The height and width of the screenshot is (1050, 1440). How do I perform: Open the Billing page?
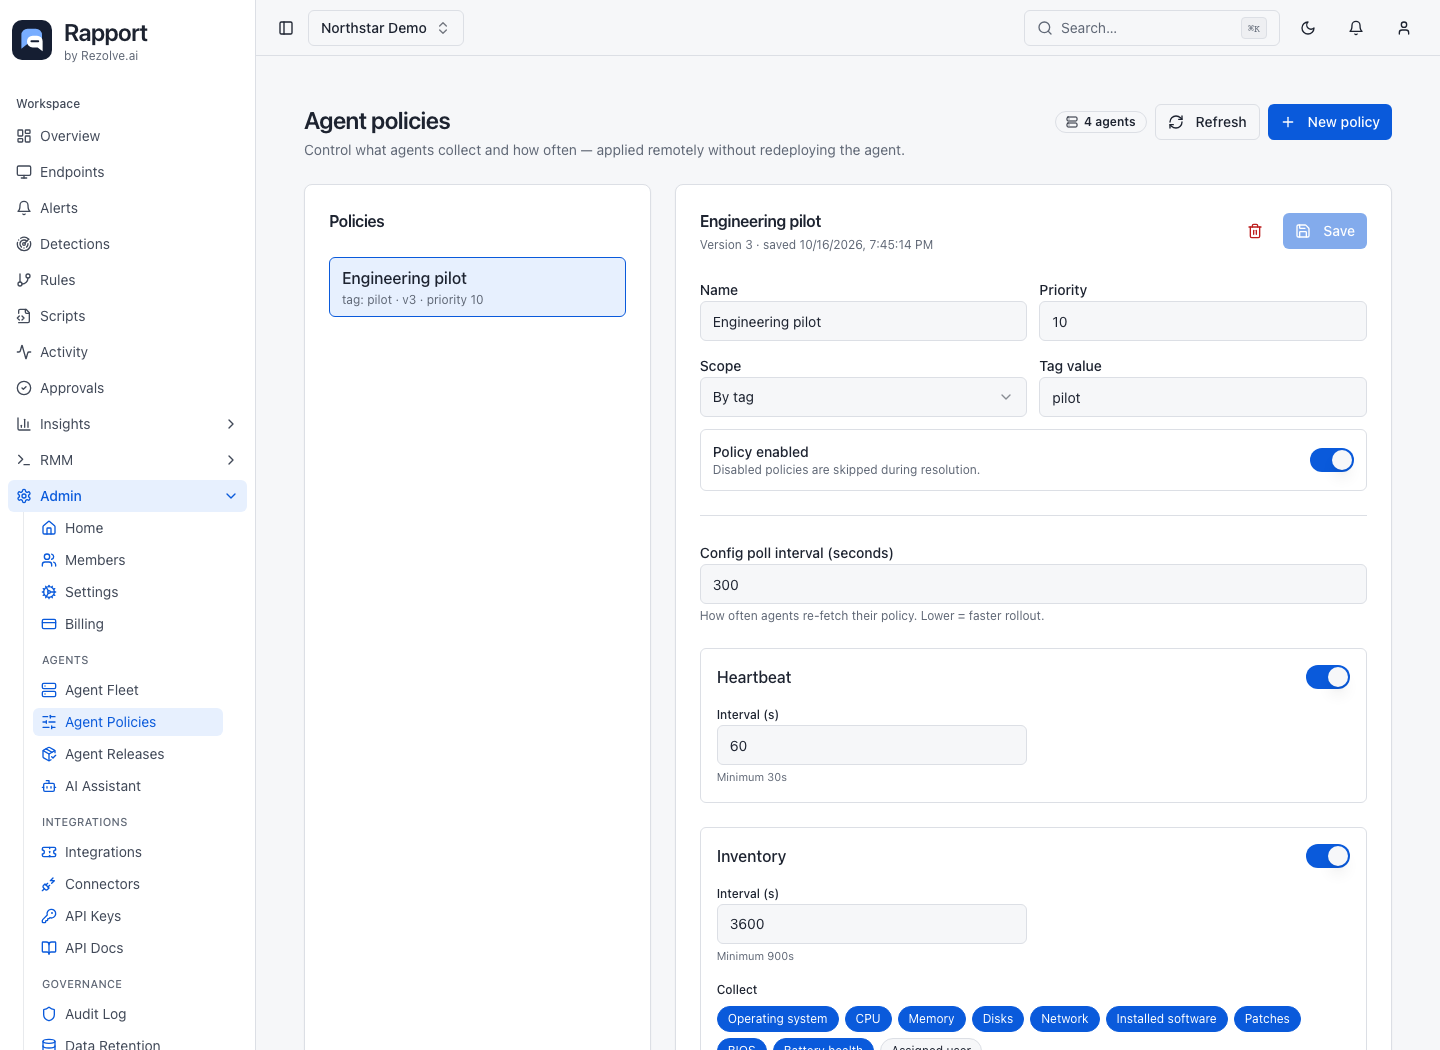128,624
